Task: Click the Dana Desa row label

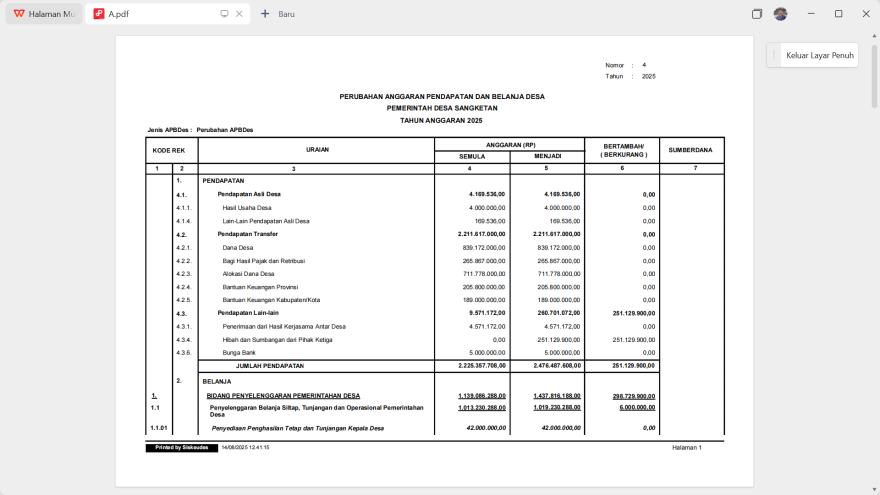Action: click(237, 248)
